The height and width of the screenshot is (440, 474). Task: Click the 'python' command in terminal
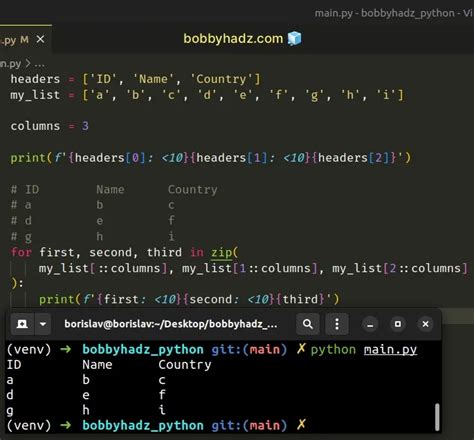click(333, 350)
